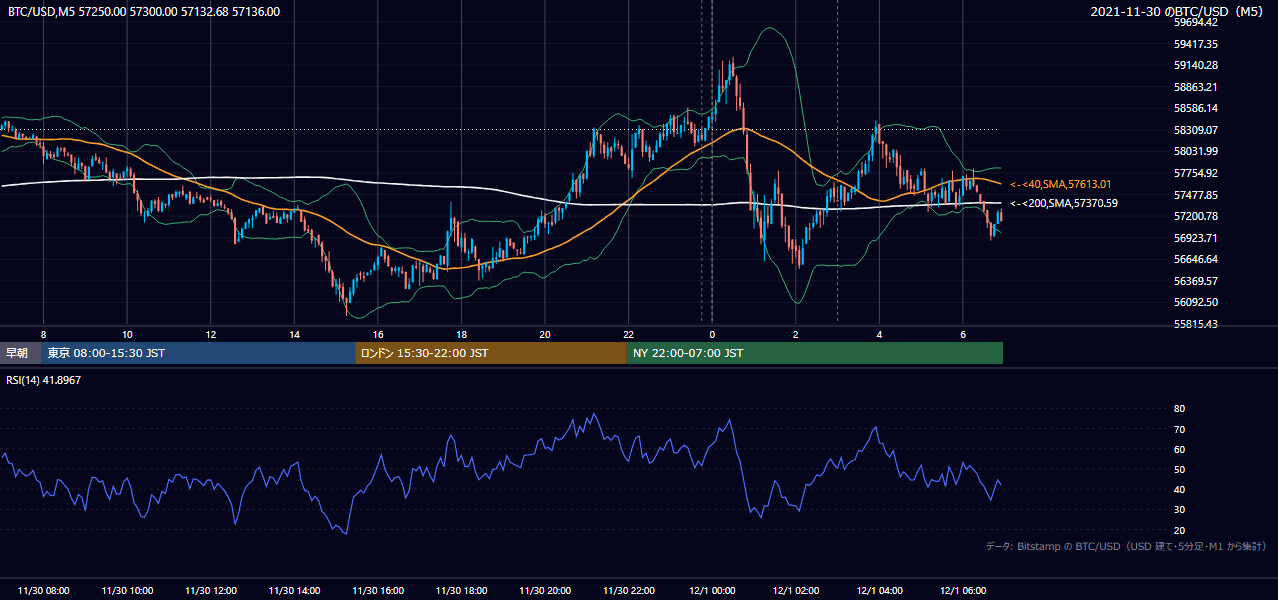Click price axis value 57754.92

(1195, 173)
